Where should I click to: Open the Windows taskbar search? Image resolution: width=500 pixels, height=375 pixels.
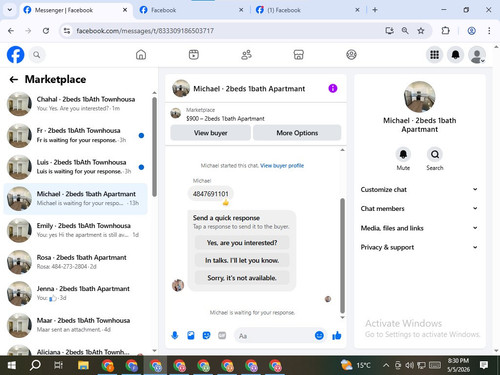(x=35, y=365)
